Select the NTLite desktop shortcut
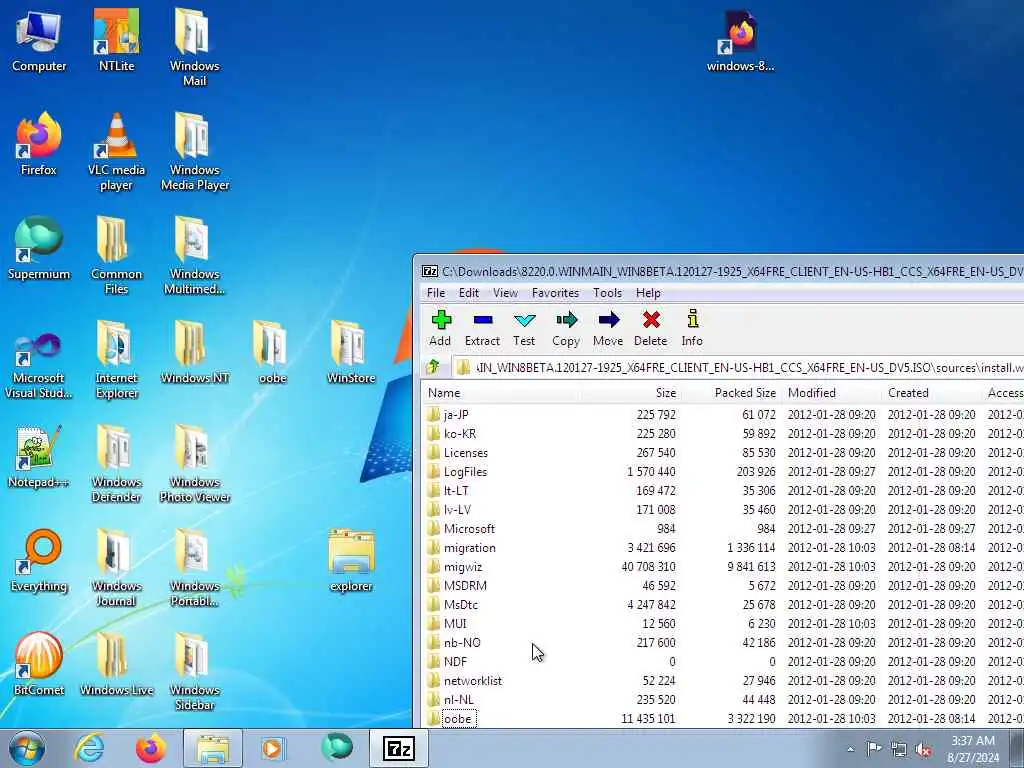 pyautogui.click(x=116, y=40)
